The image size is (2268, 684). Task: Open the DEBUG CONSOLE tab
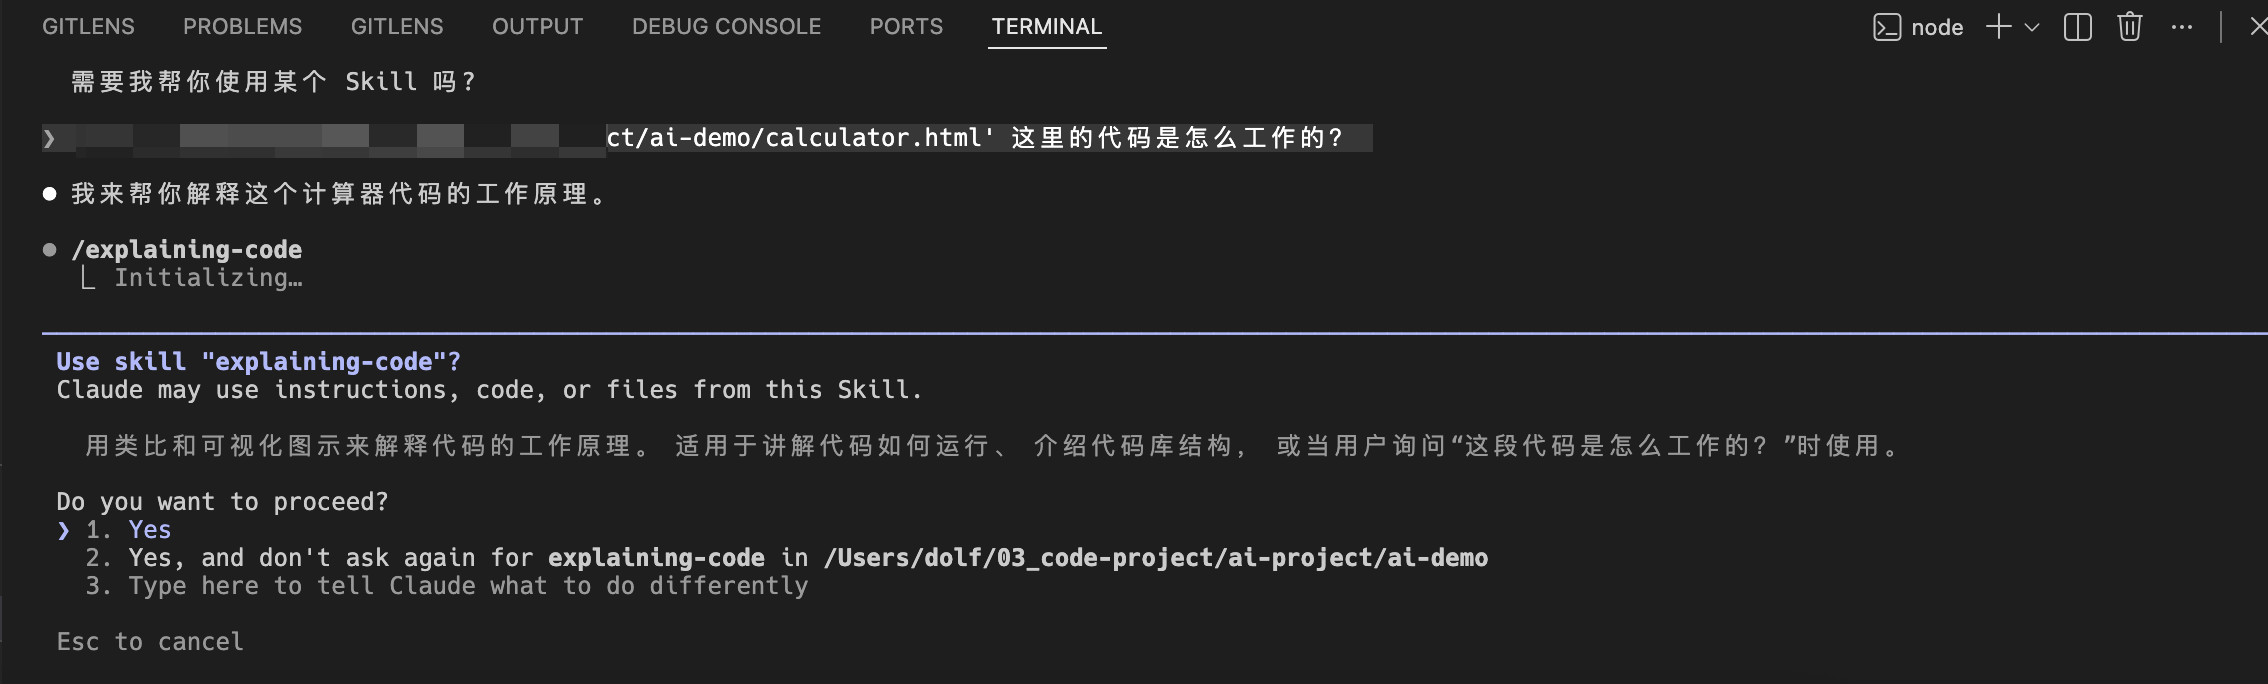[x=726, y=27]
